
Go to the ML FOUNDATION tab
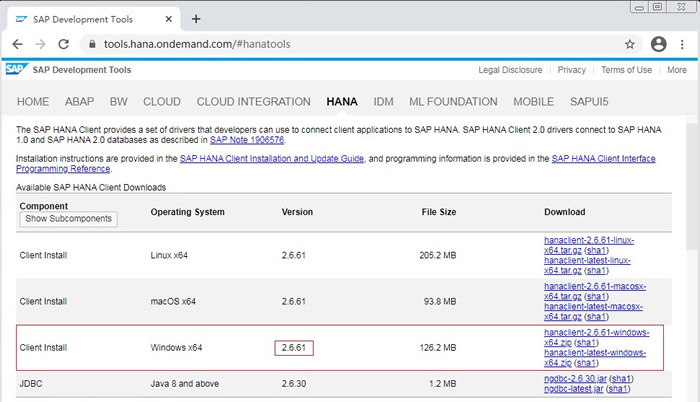[453, 102]
